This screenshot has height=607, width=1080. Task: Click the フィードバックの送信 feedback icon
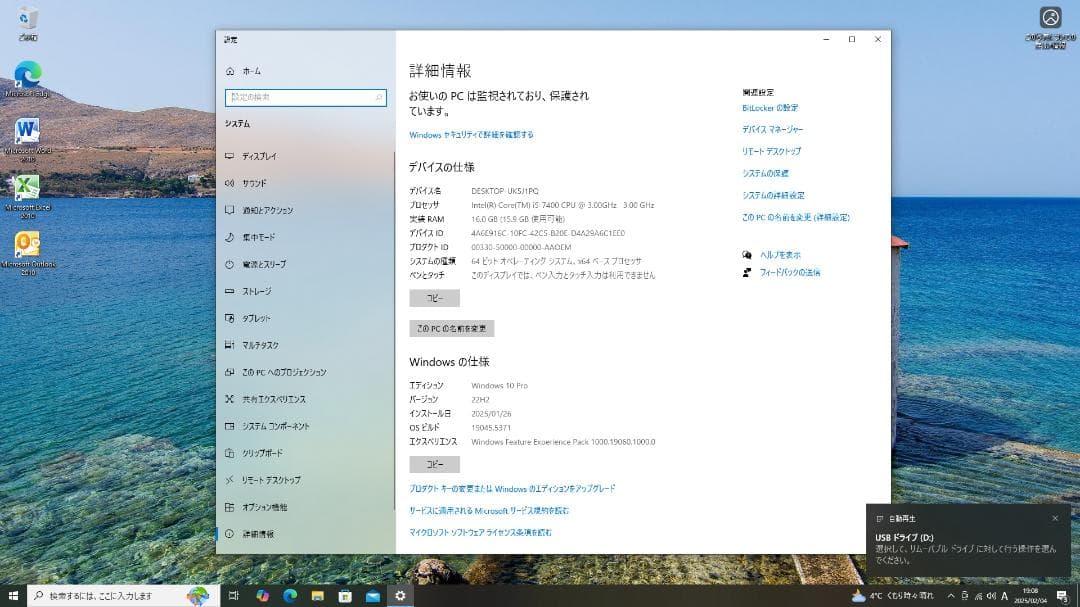click(x=746, y=271)
